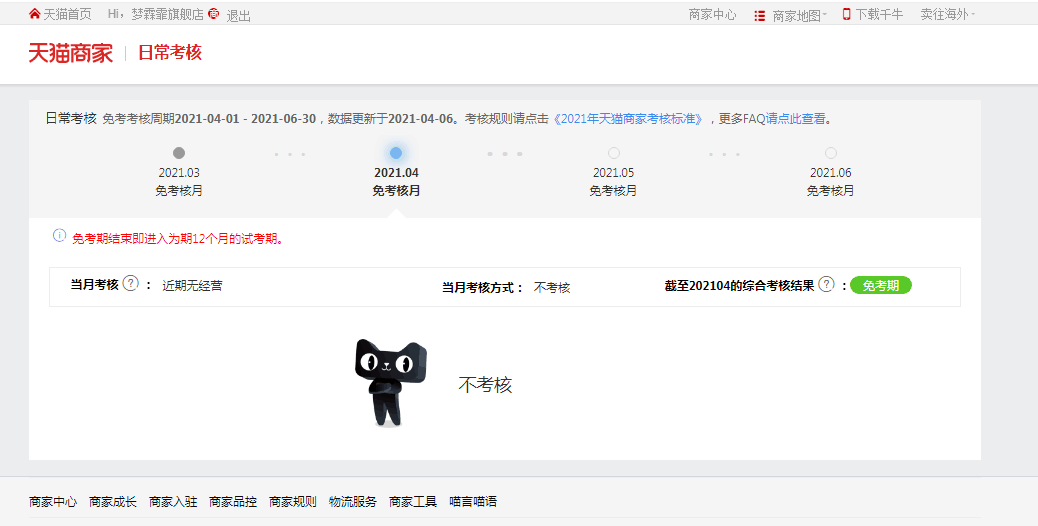The width and height of the screenshot is (1038, 526).
Task: Select the 2021.06 month marker
Action: 830,153
